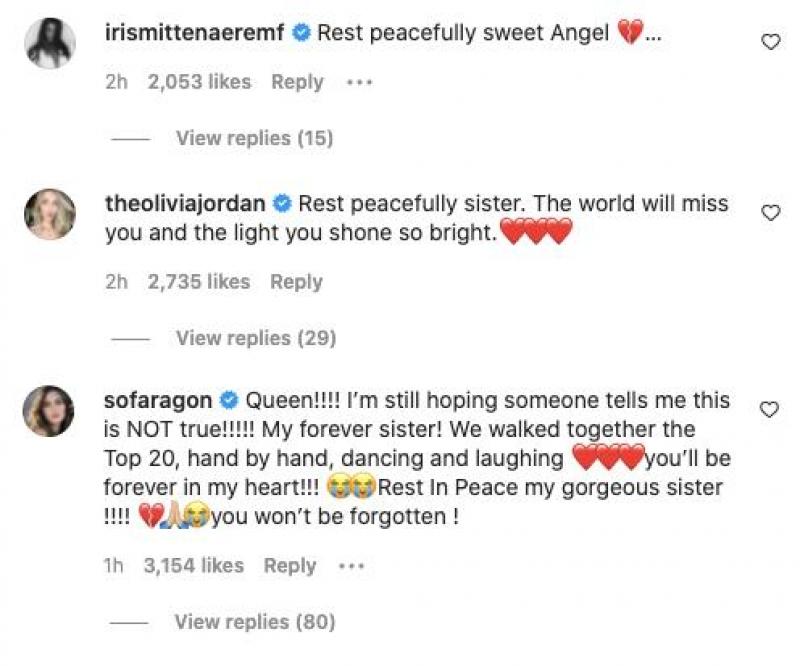Open theoliviajordan's profile avatar
This screenshot has width=800, height=666.
tap(50, 214)
